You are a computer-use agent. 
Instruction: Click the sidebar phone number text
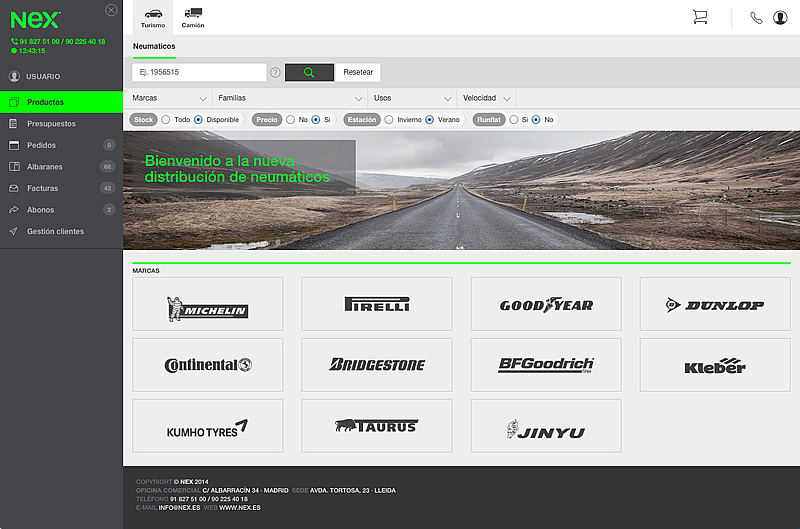tap(62, 42)
